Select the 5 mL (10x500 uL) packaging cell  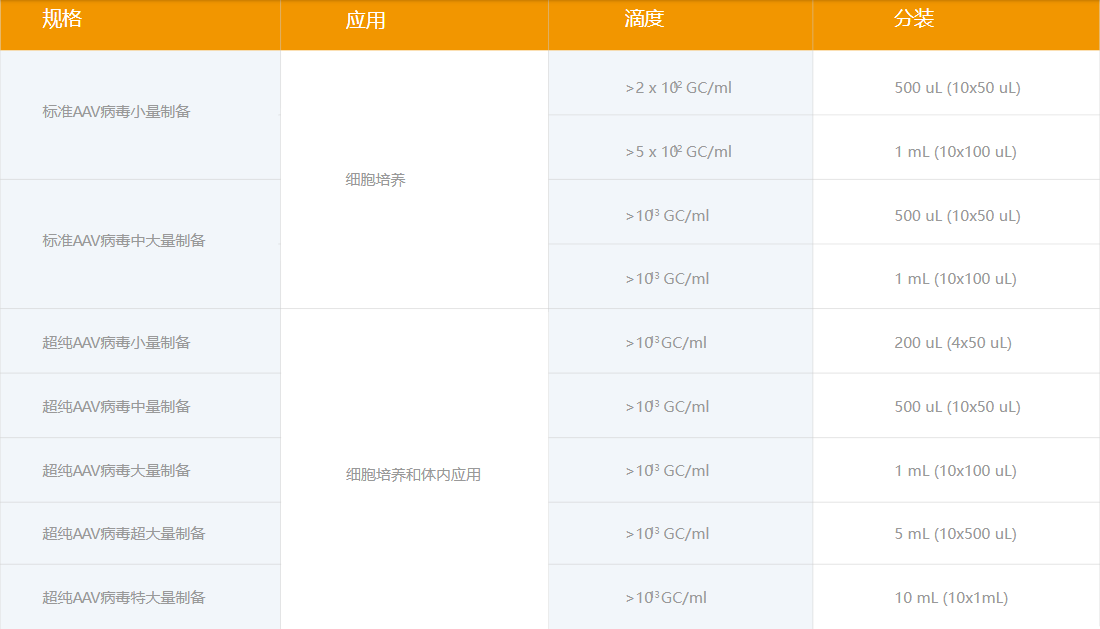point(955,534)
